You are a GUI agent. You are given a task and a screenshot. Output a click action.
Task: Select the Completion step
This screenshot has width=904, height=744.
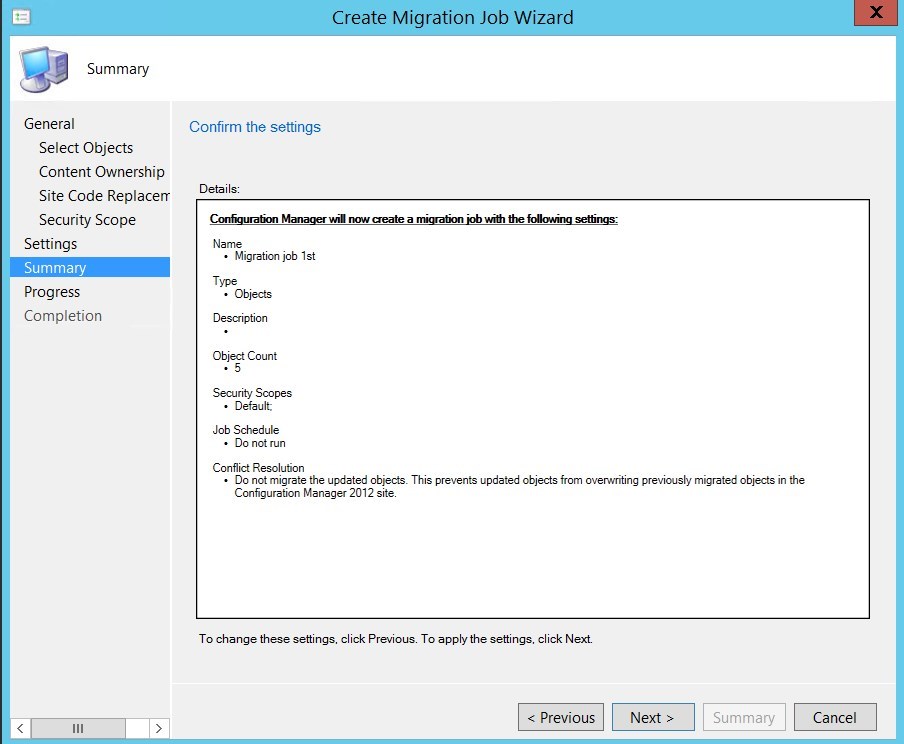pos(62,315)
